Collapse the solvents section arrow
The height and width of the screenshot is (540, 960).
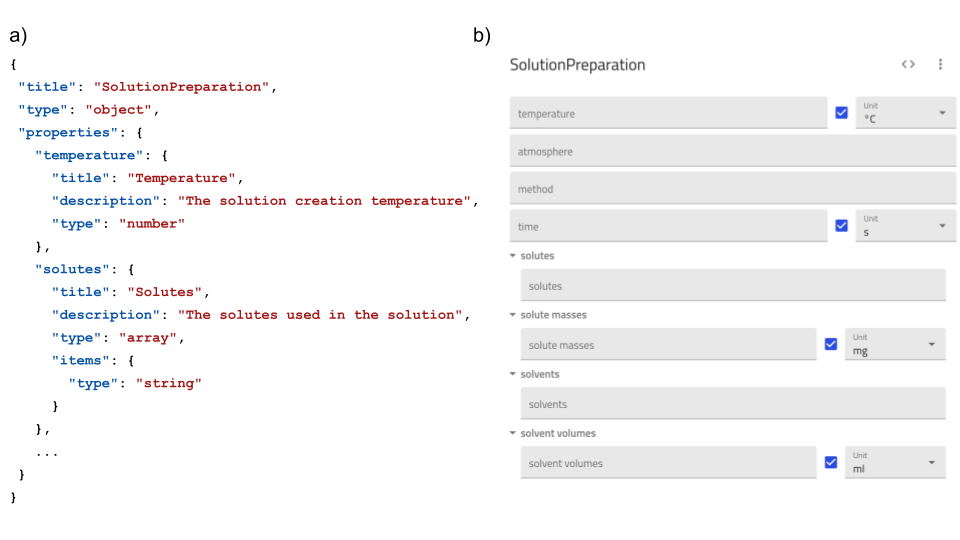pos(513,374)
